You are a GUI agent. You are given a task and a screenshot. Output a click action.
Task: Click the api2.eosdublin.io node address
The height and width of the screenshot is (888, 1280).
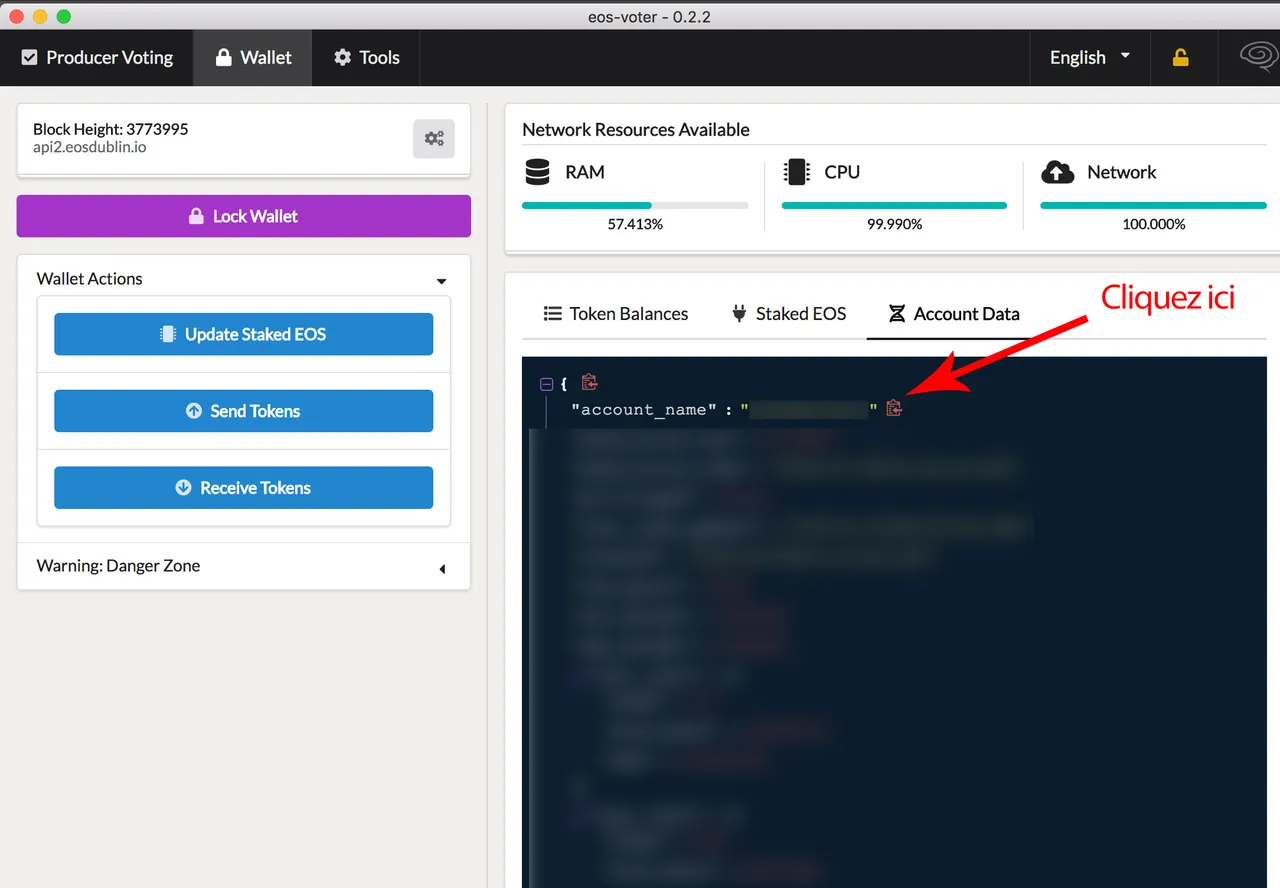point(90,147)
